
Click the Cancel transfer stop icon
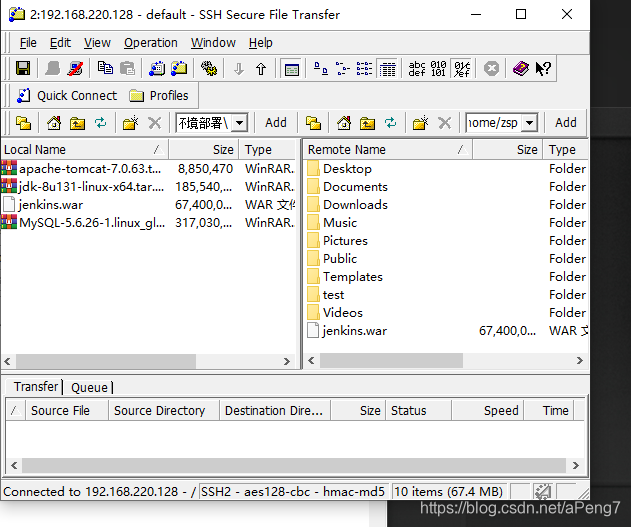491,68
